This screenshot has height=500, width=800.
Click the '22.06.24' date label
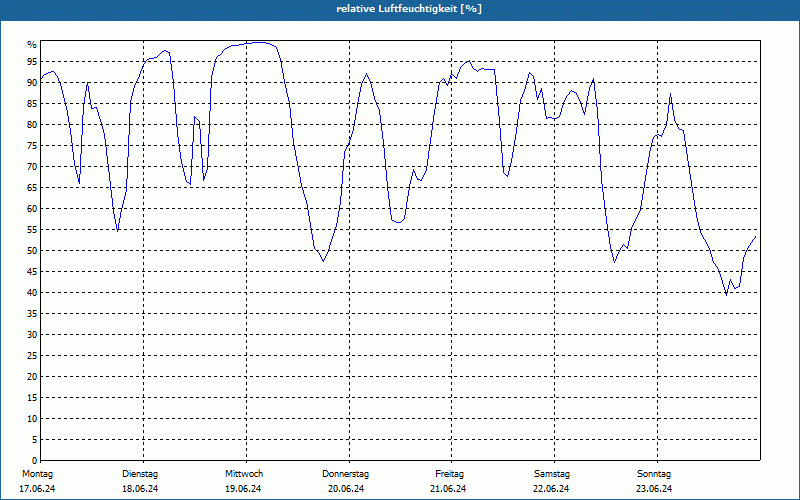pyautogui.click(x=551, y=489)
